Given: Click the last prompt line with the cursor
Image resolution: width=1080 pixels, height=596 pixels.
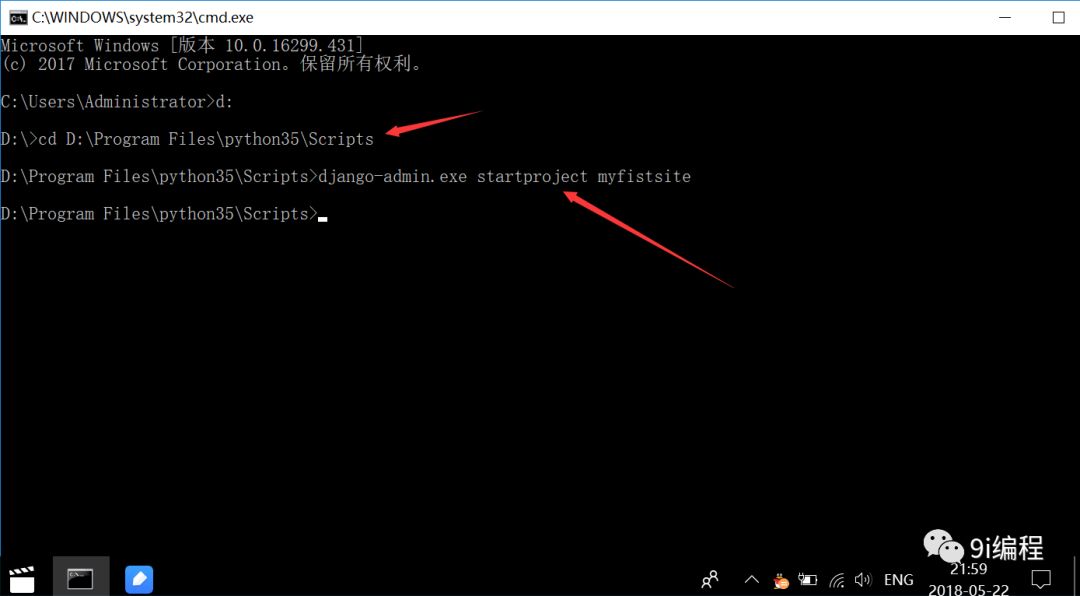Looking at the screenshot, I should [164, 214].
